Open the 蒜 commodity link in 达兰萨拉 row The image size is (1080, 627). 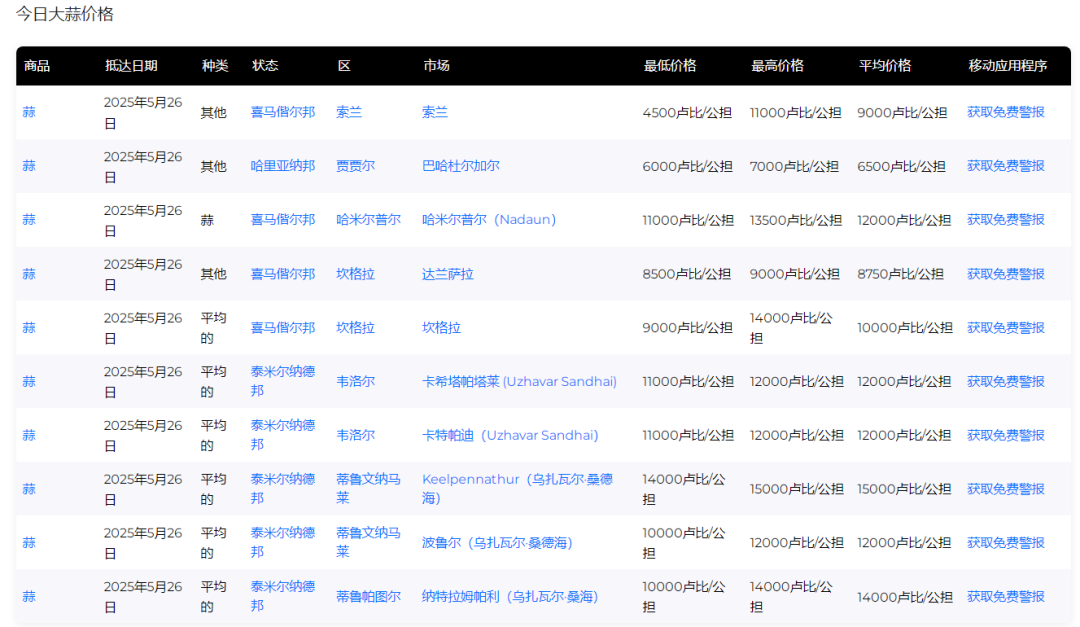[x=29, y=274]
